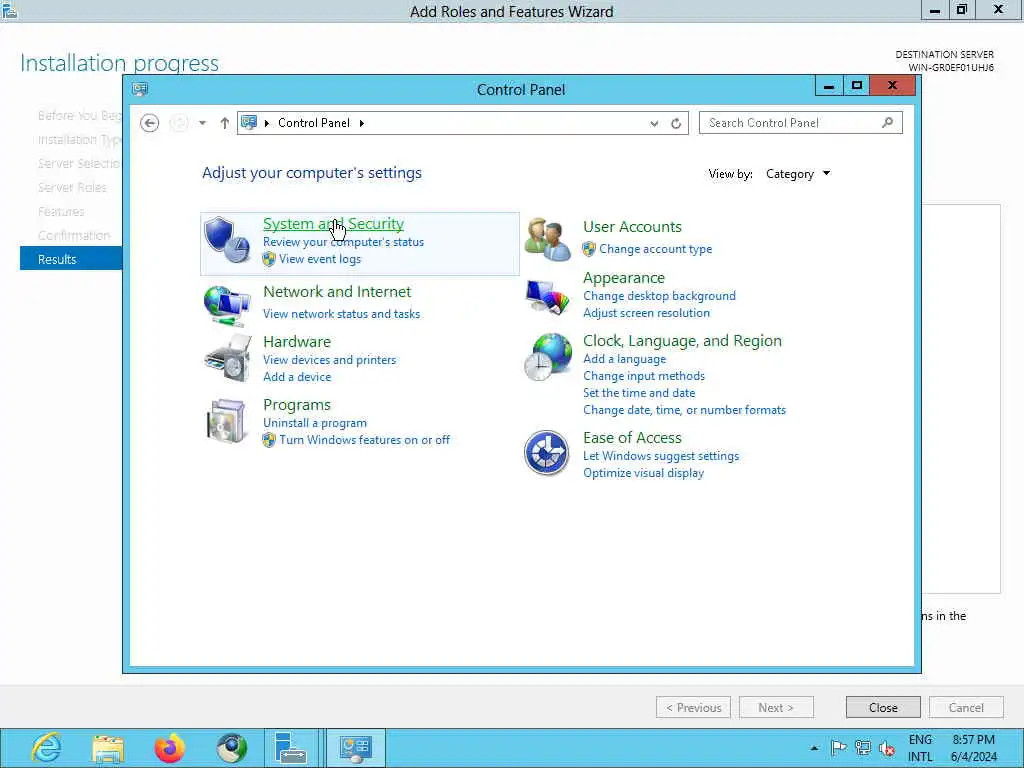Click the Network and Internet globe icon

coord(226,305)
